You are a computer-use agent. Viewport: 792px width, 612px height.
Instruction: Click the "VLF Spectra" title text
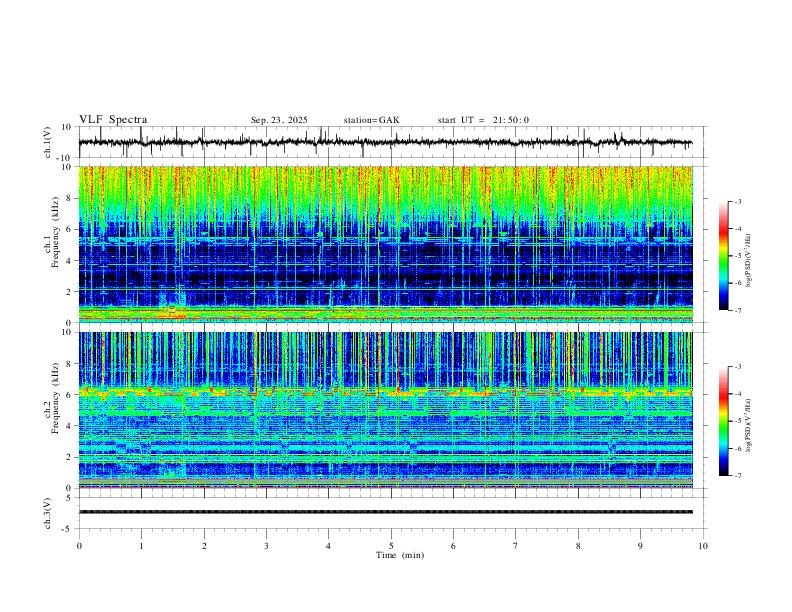point(113,120)
